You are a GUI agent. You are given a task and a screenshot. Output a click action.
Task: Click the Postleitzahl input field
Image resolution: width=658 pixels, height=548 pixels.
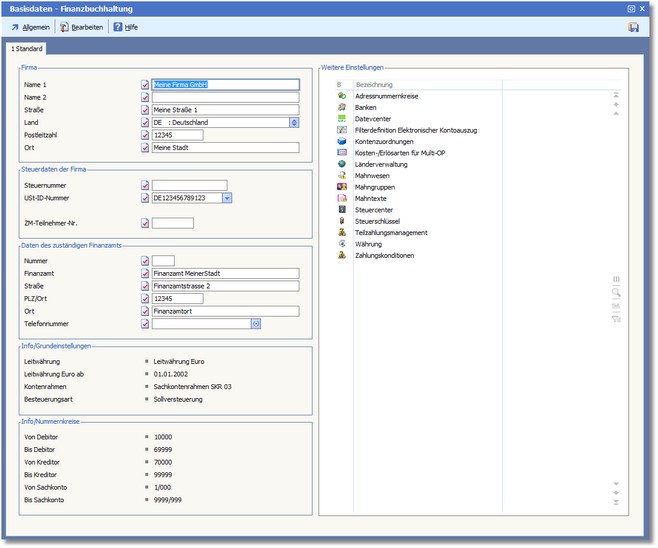click(178, 135)
